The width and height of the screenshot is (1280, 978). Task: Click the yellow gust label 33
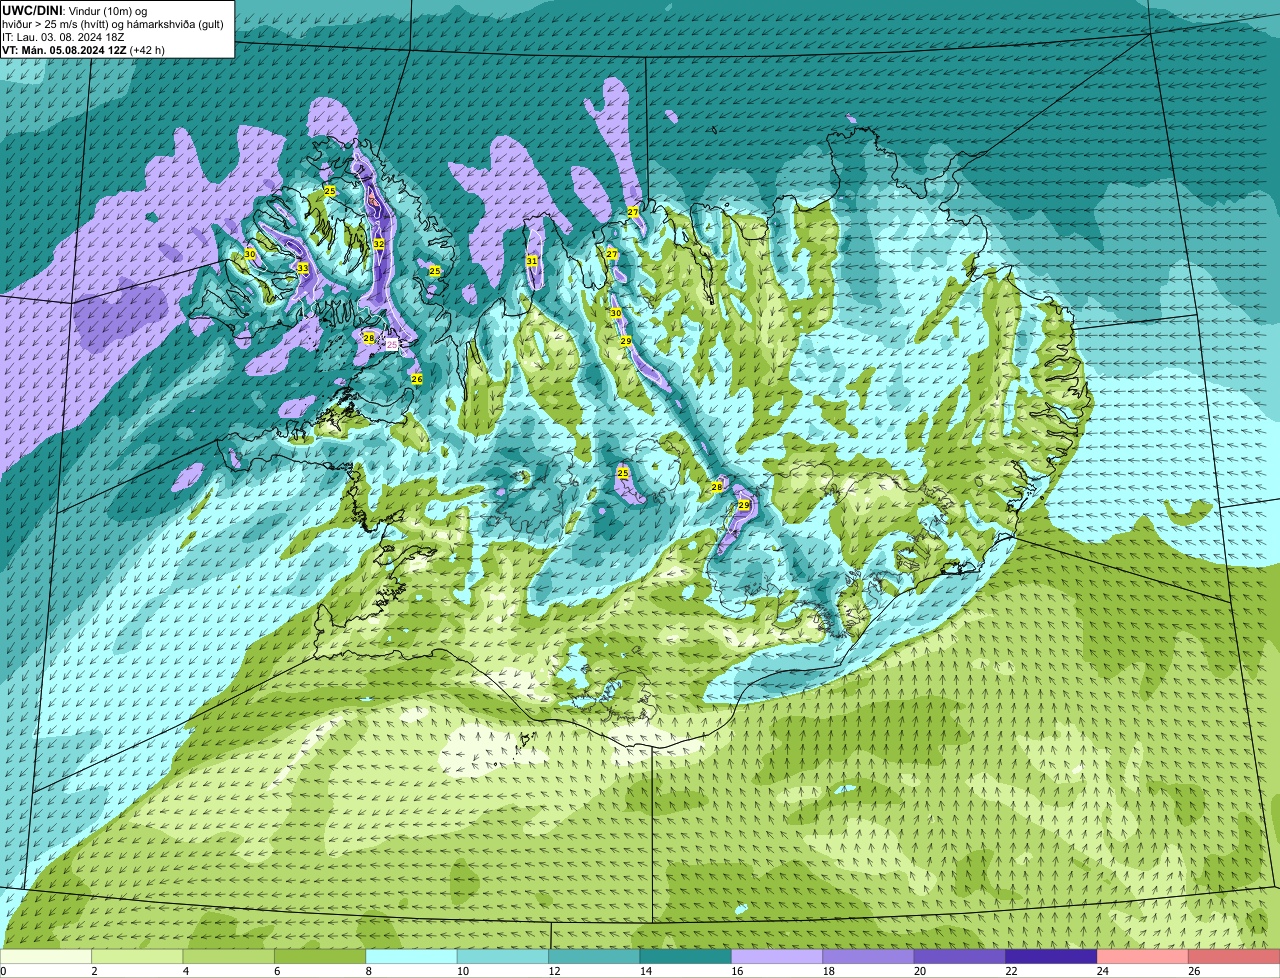303,268
